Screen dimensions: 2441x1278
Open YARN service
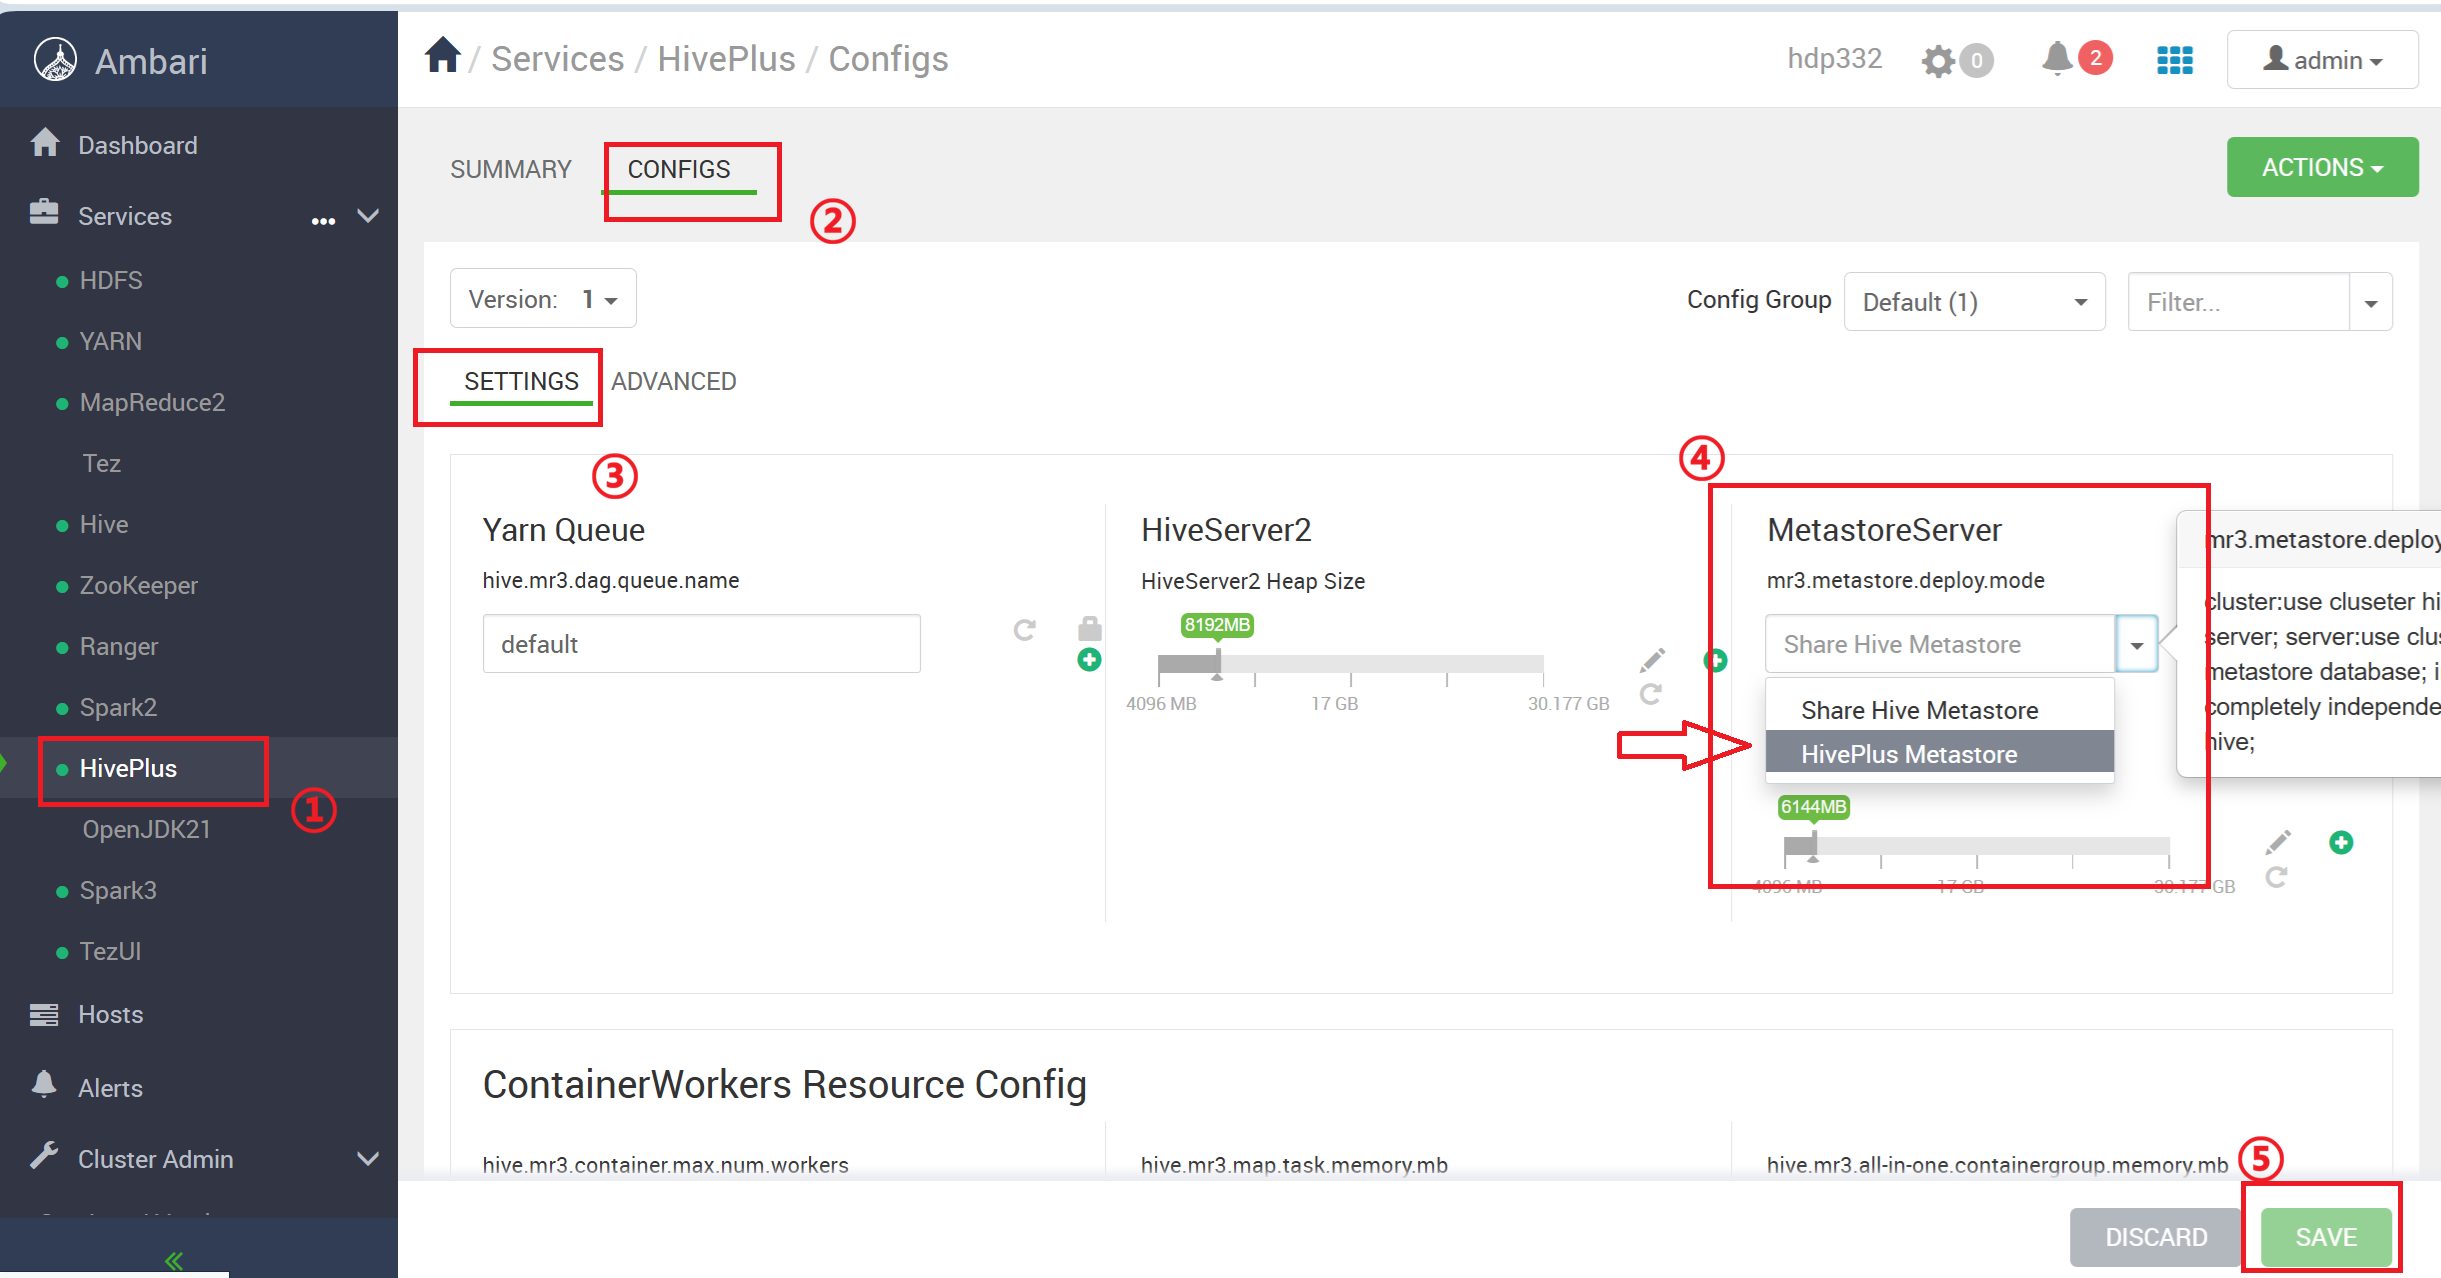tap(111, 341)
